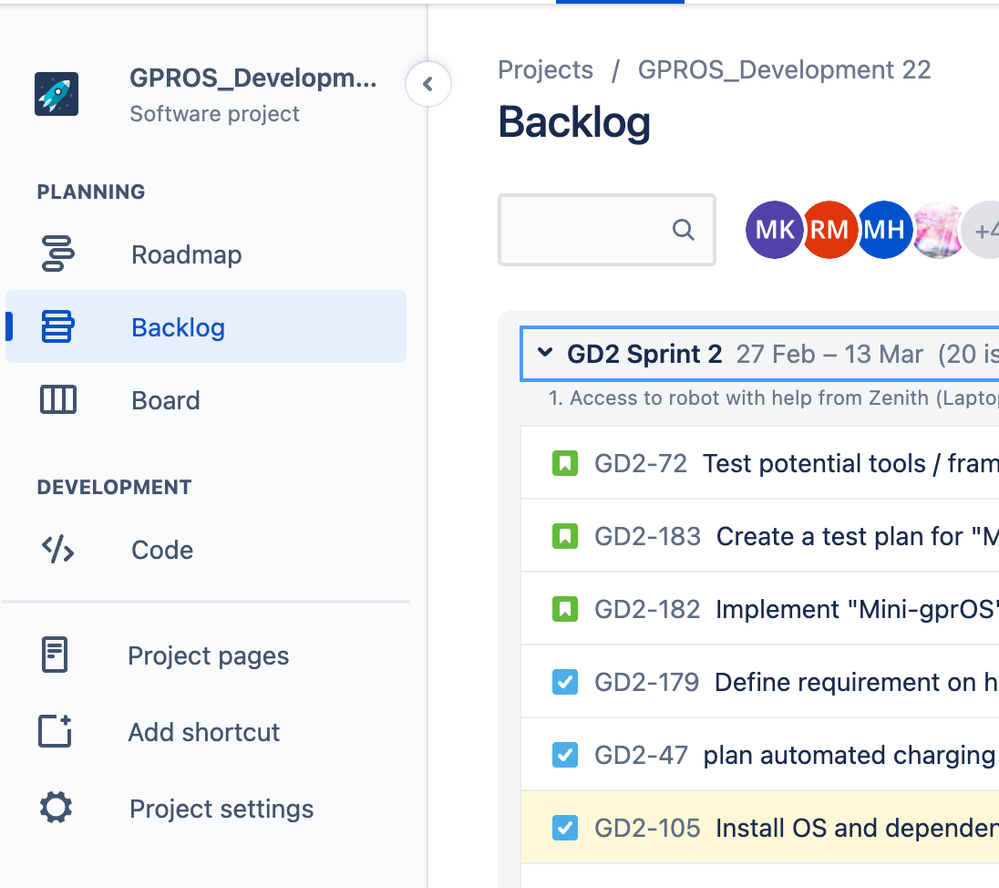The height and width of the screenshot is (888, 999).
Task: Select issue Implement Mini-gprOS
Action: 857,610
